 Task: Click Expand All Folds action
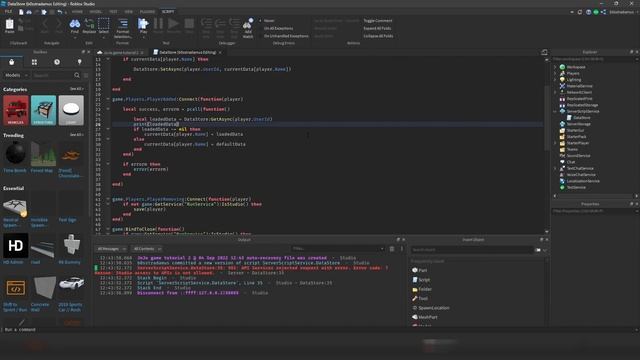tap(377, 28)
